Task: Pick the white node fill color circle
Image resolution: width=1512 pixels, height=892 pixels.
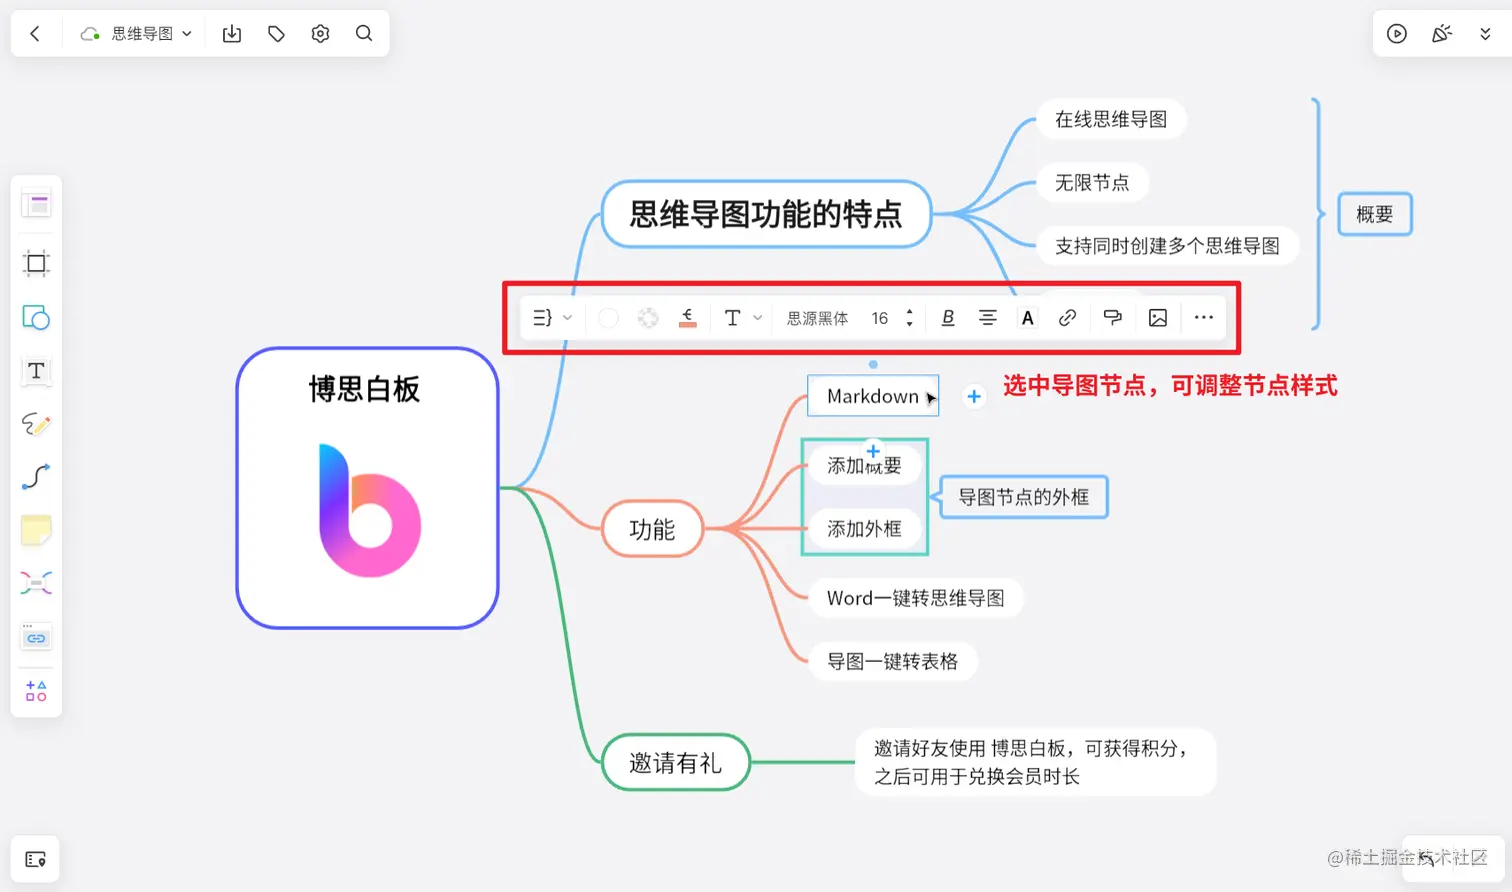Action: [608, 318]
